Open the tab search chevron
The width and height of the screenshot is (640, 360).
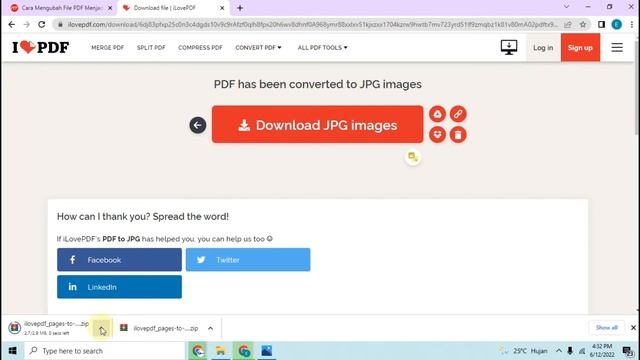coord(567,7)
